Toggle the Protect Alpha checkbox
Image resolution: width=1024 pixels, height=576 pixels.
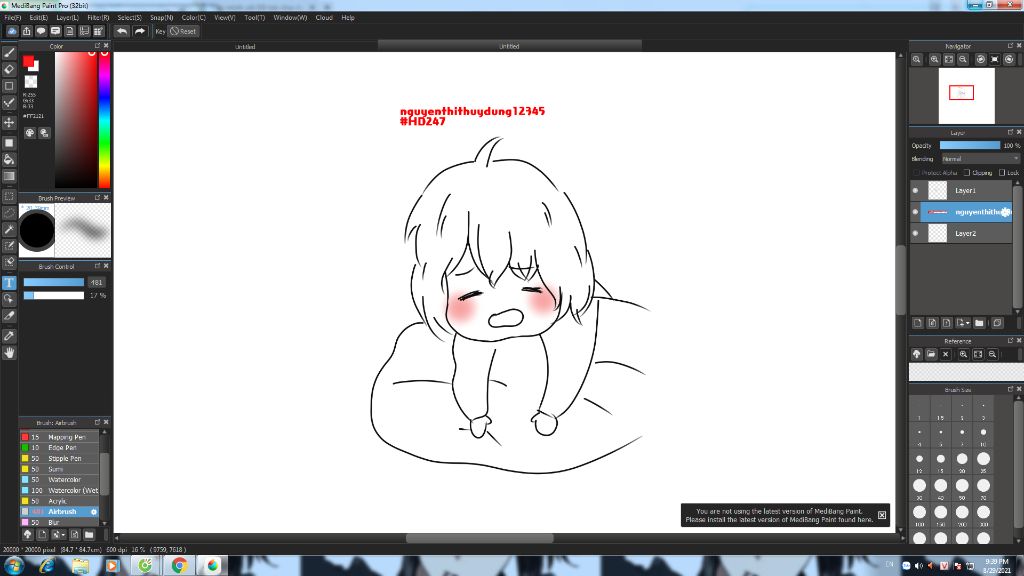(x=916, y=172)
